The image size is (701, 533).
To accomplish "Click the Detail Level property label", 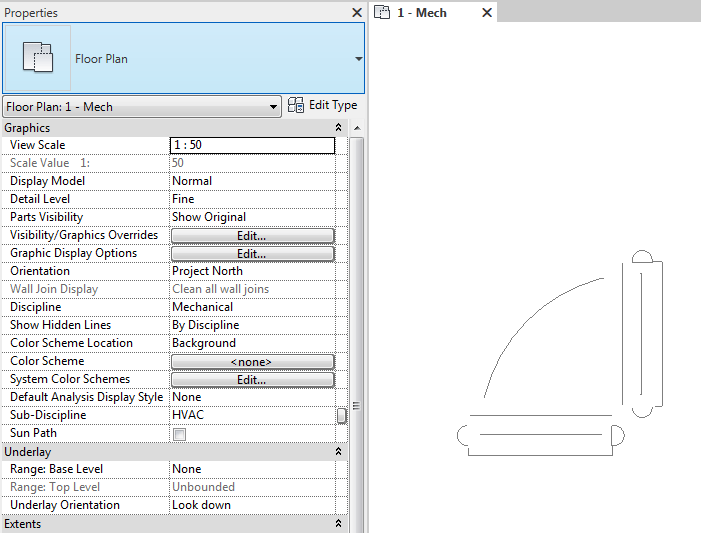I will [x=40, y=199].
